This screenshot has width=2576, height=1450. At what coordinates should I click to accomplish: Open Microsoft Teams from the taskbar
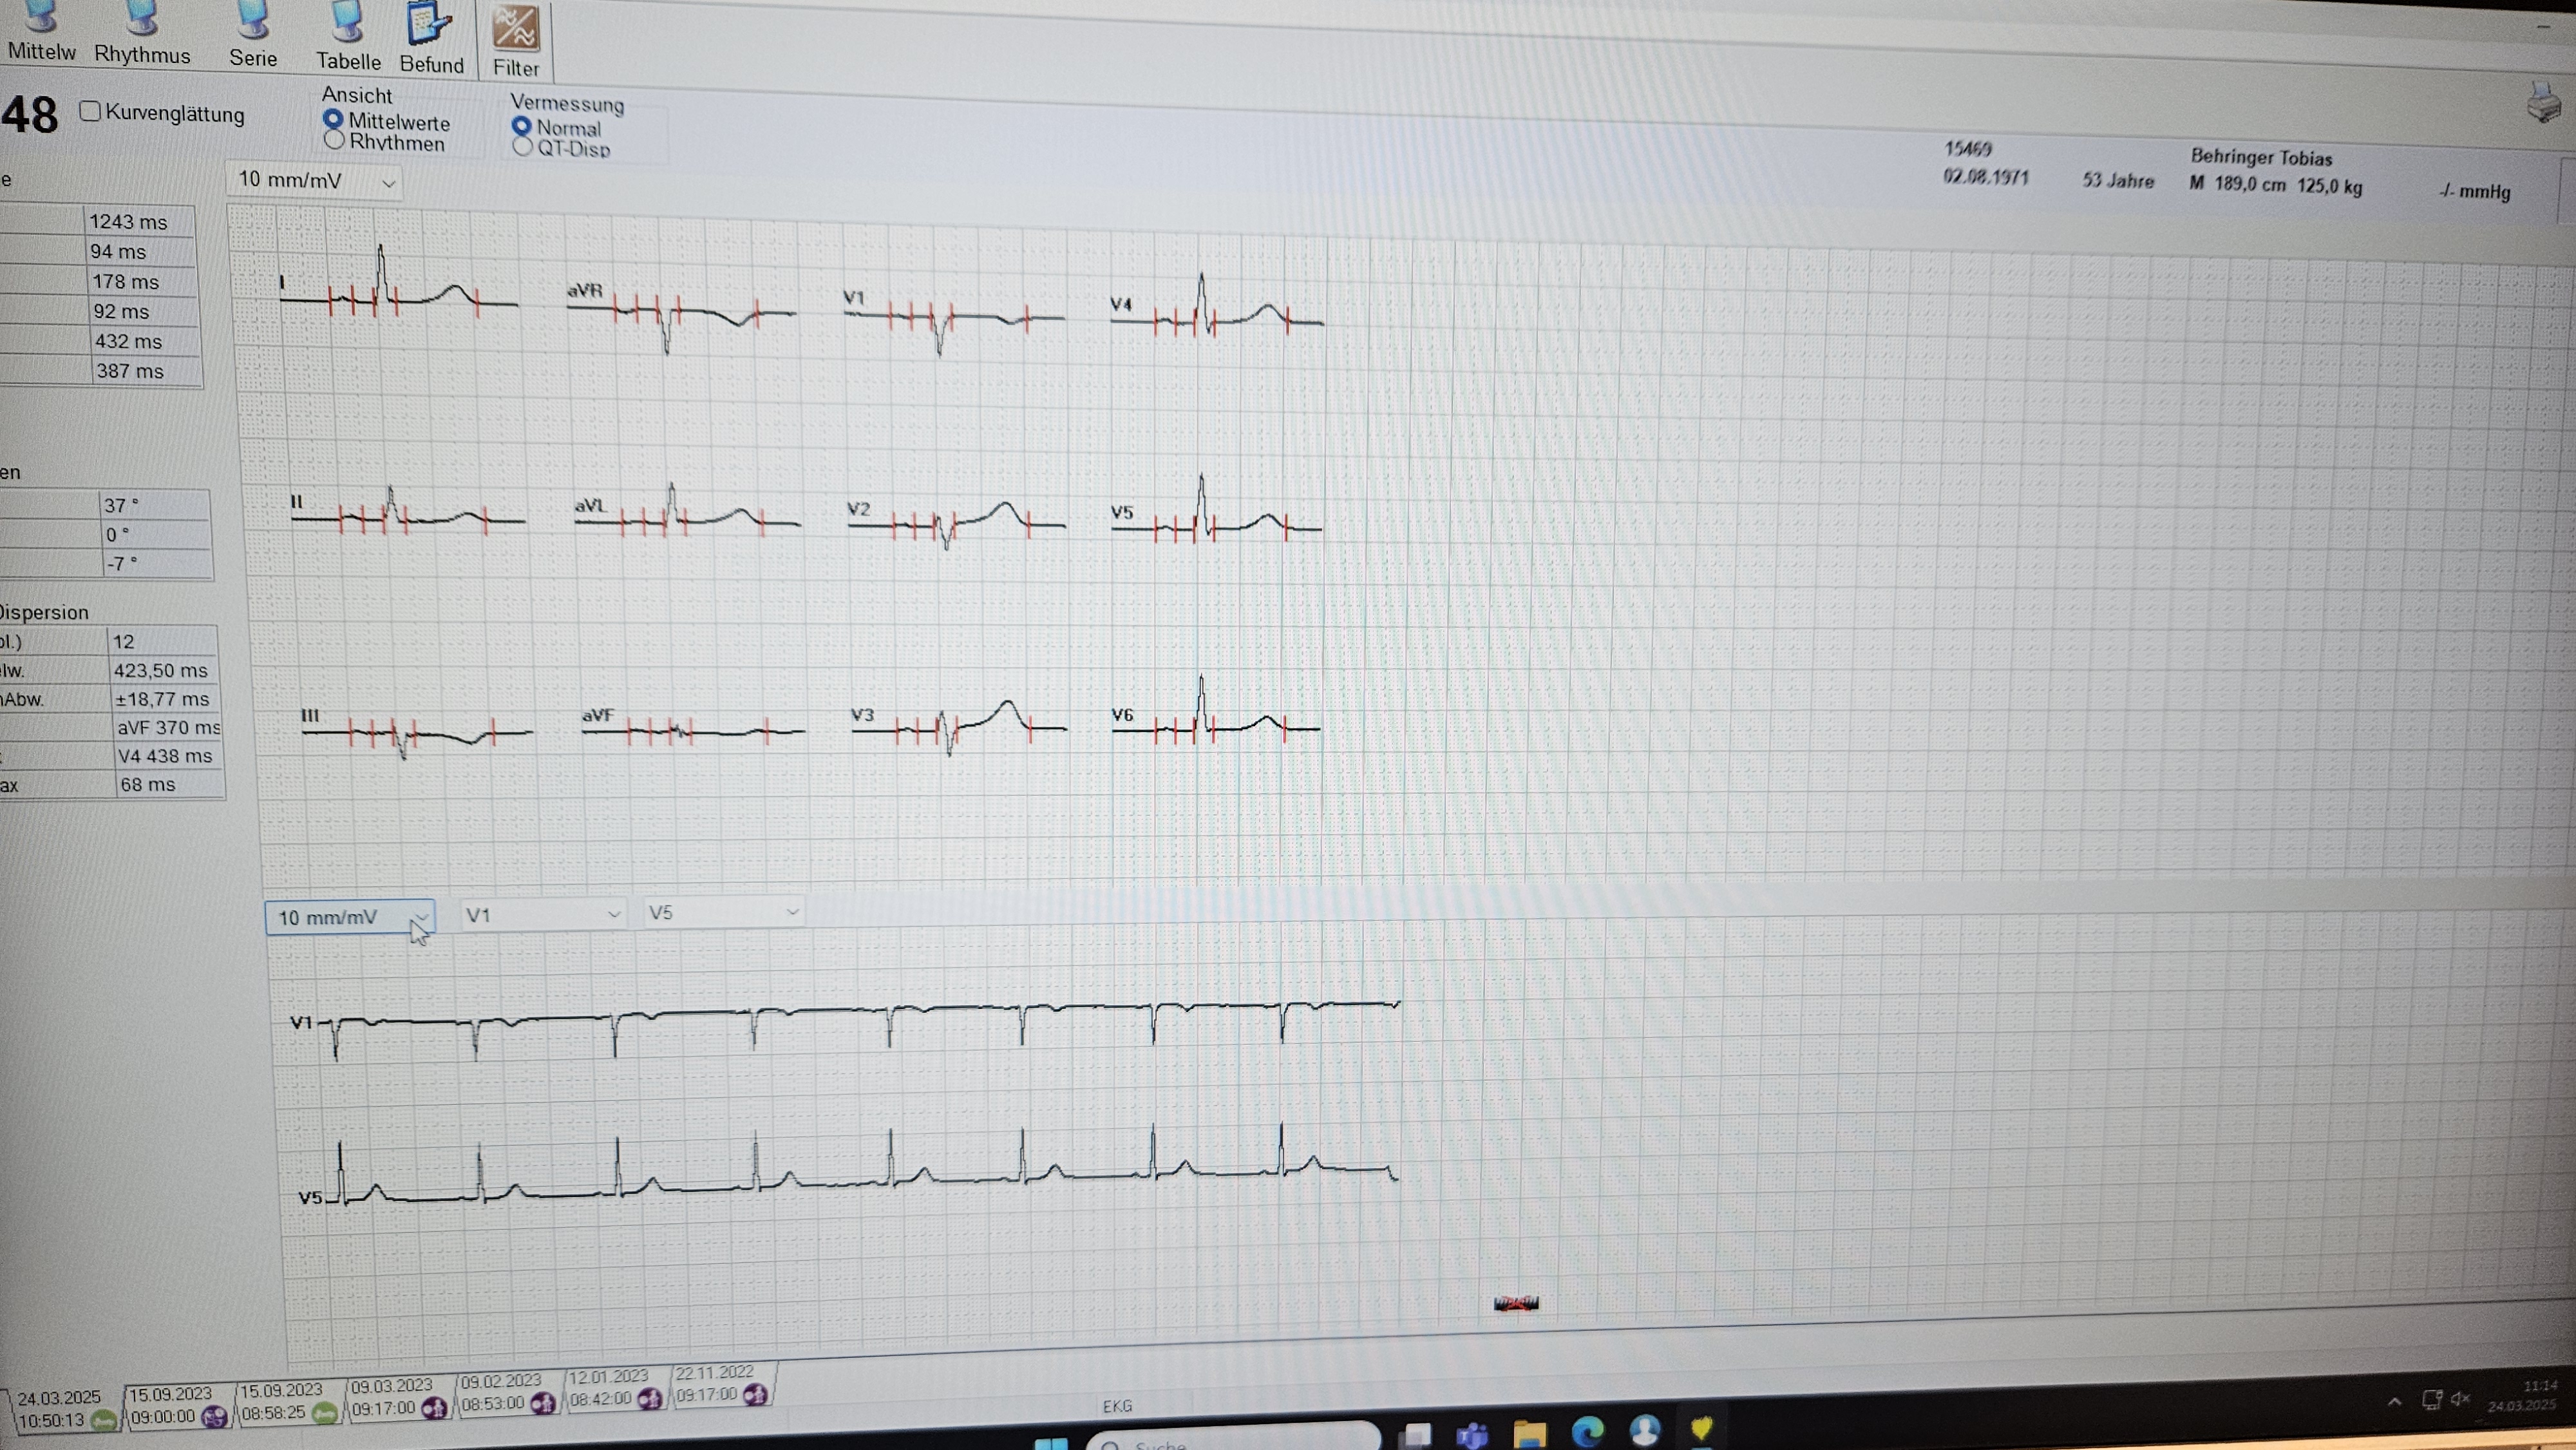pyautogui.click(x=1472, y=1436)
